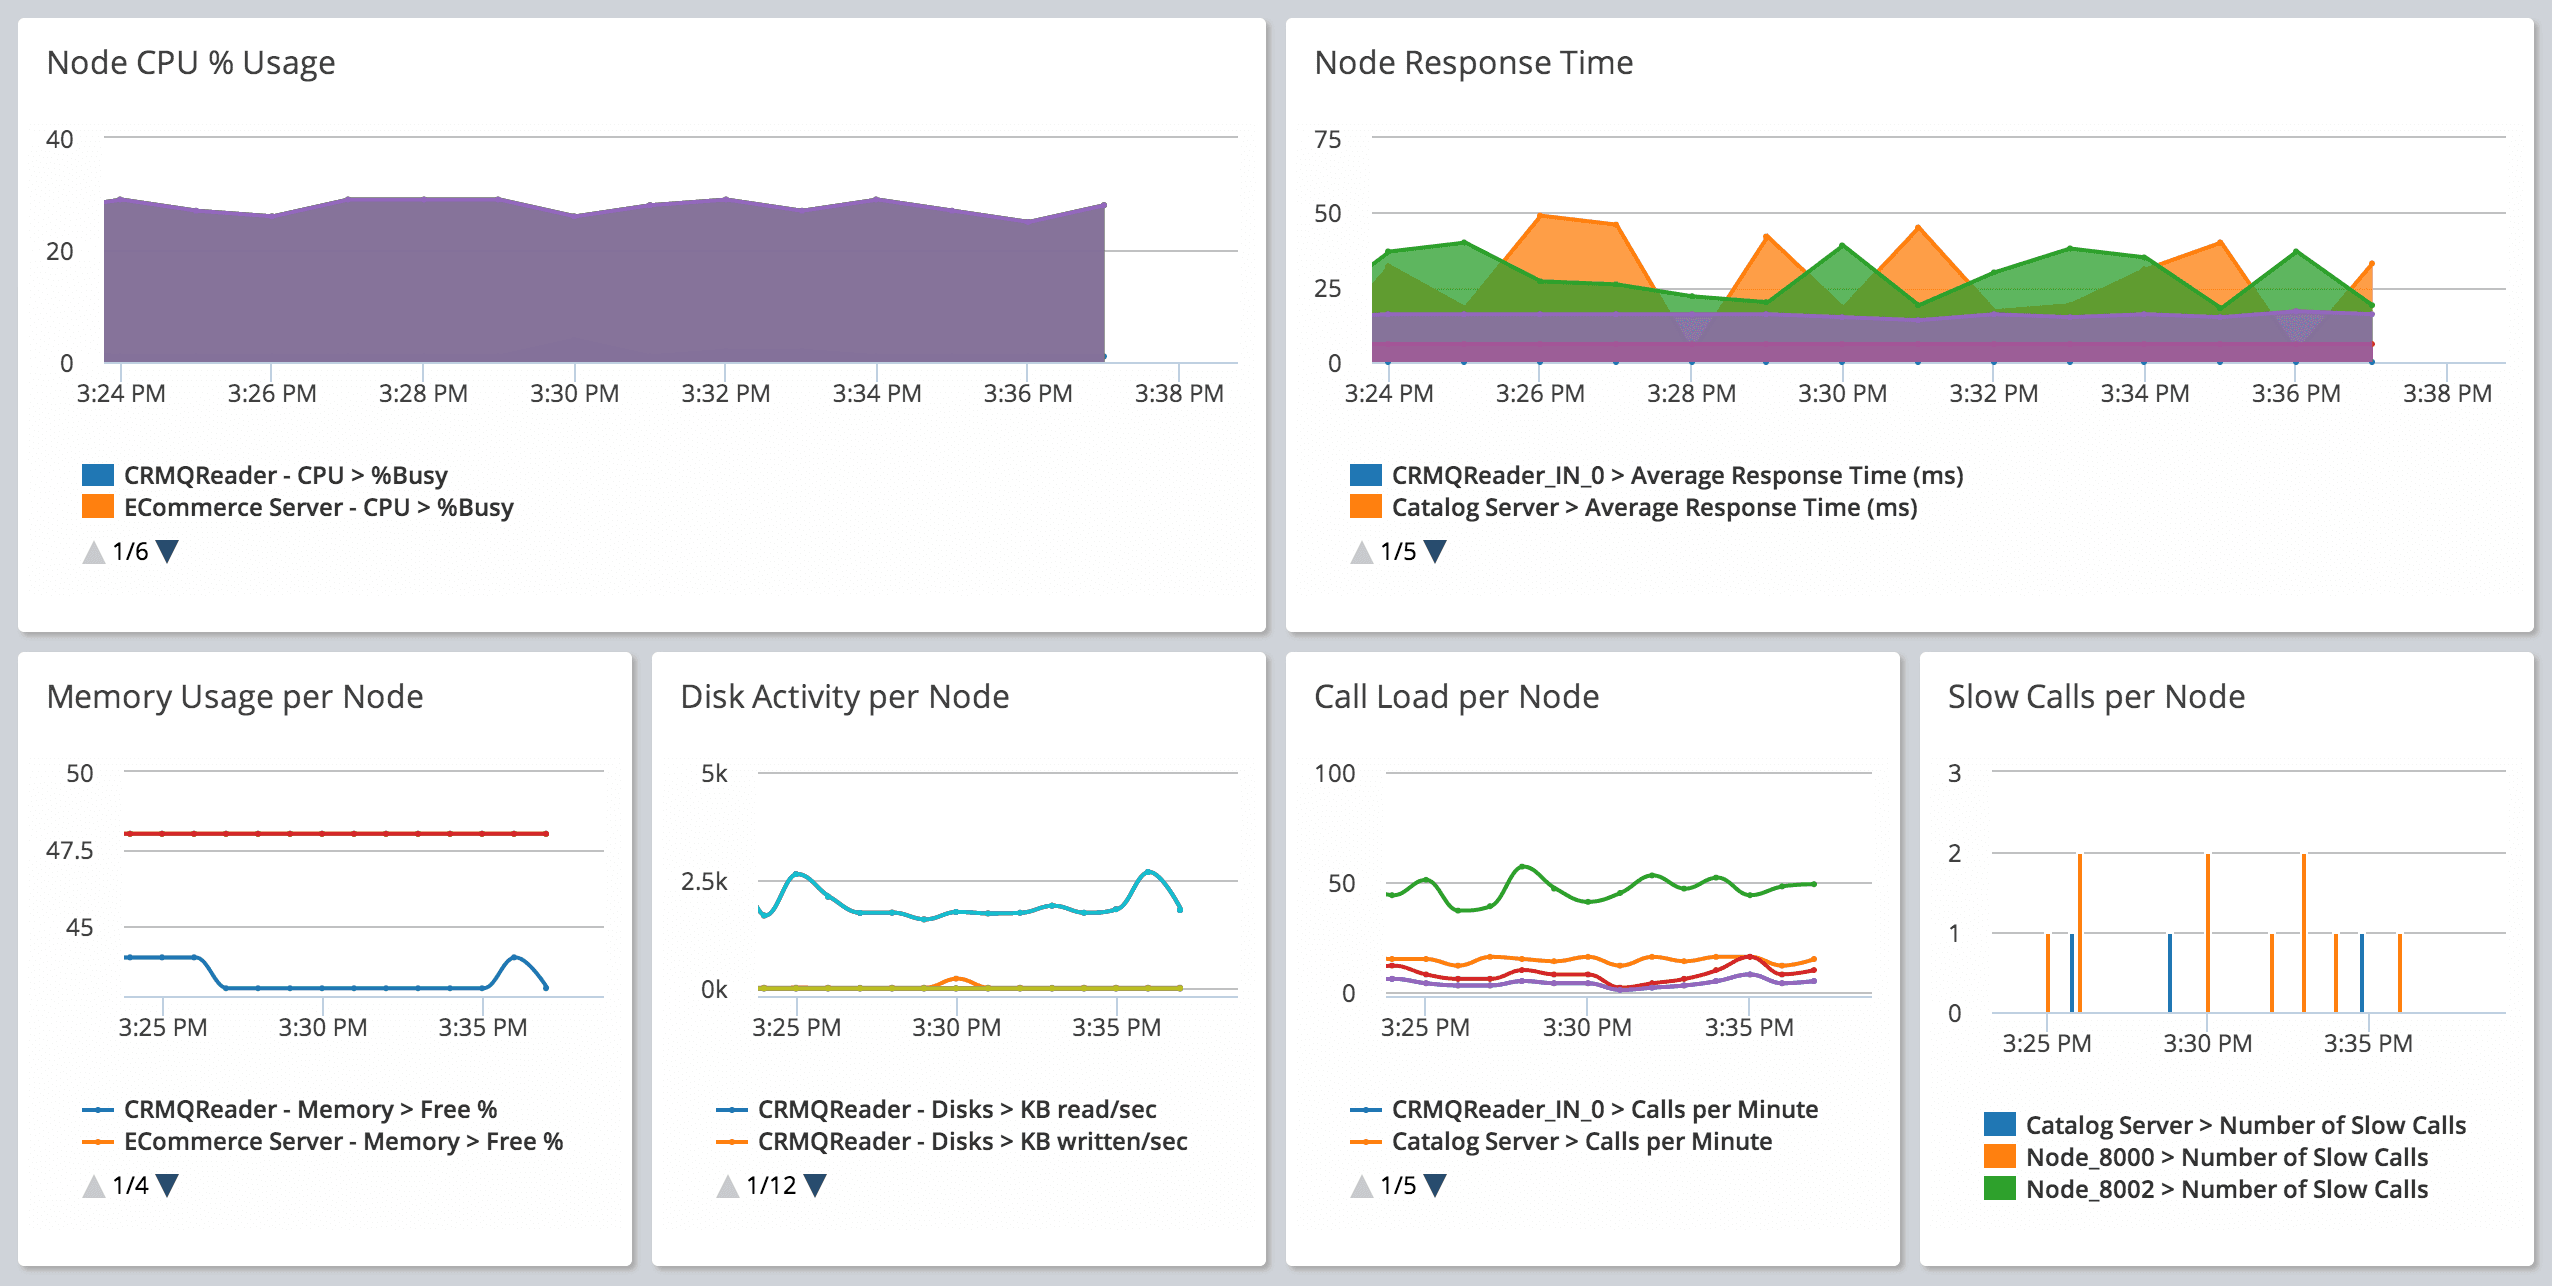The width and height of the screenshot is (2552, 1286).
Task: Page up the Disk Activity per Node legend
Action: pyautogui.click(x=727, y=1186)
